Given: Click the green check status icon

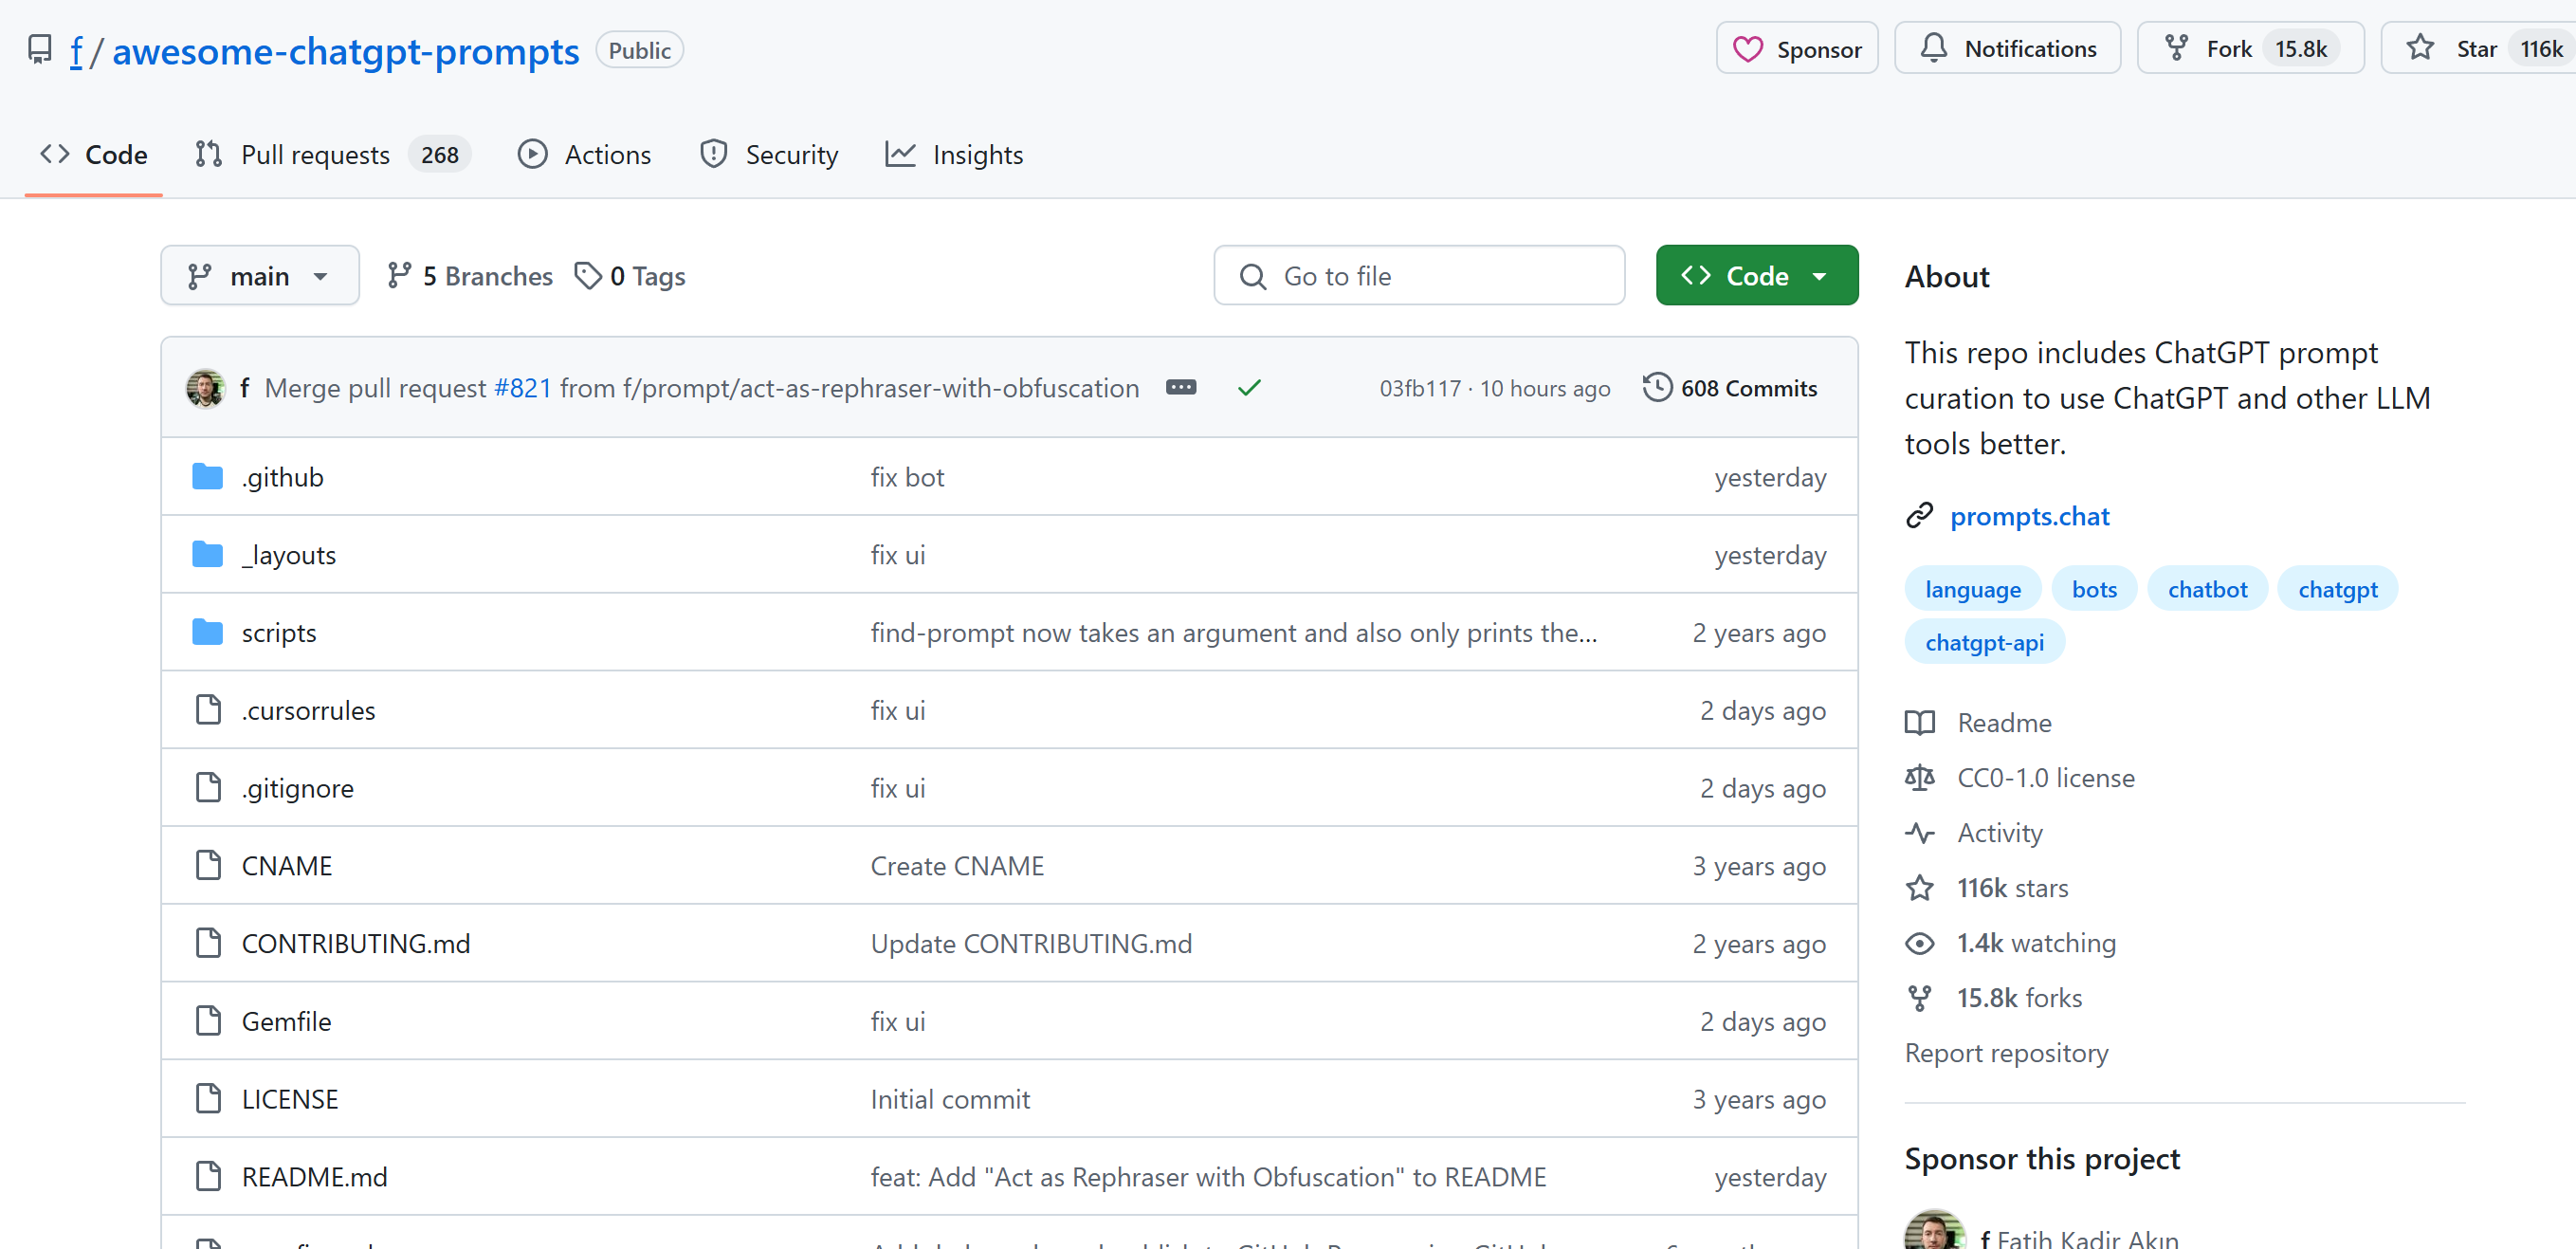Looking at the screenshot, I should coord(1249,388).
